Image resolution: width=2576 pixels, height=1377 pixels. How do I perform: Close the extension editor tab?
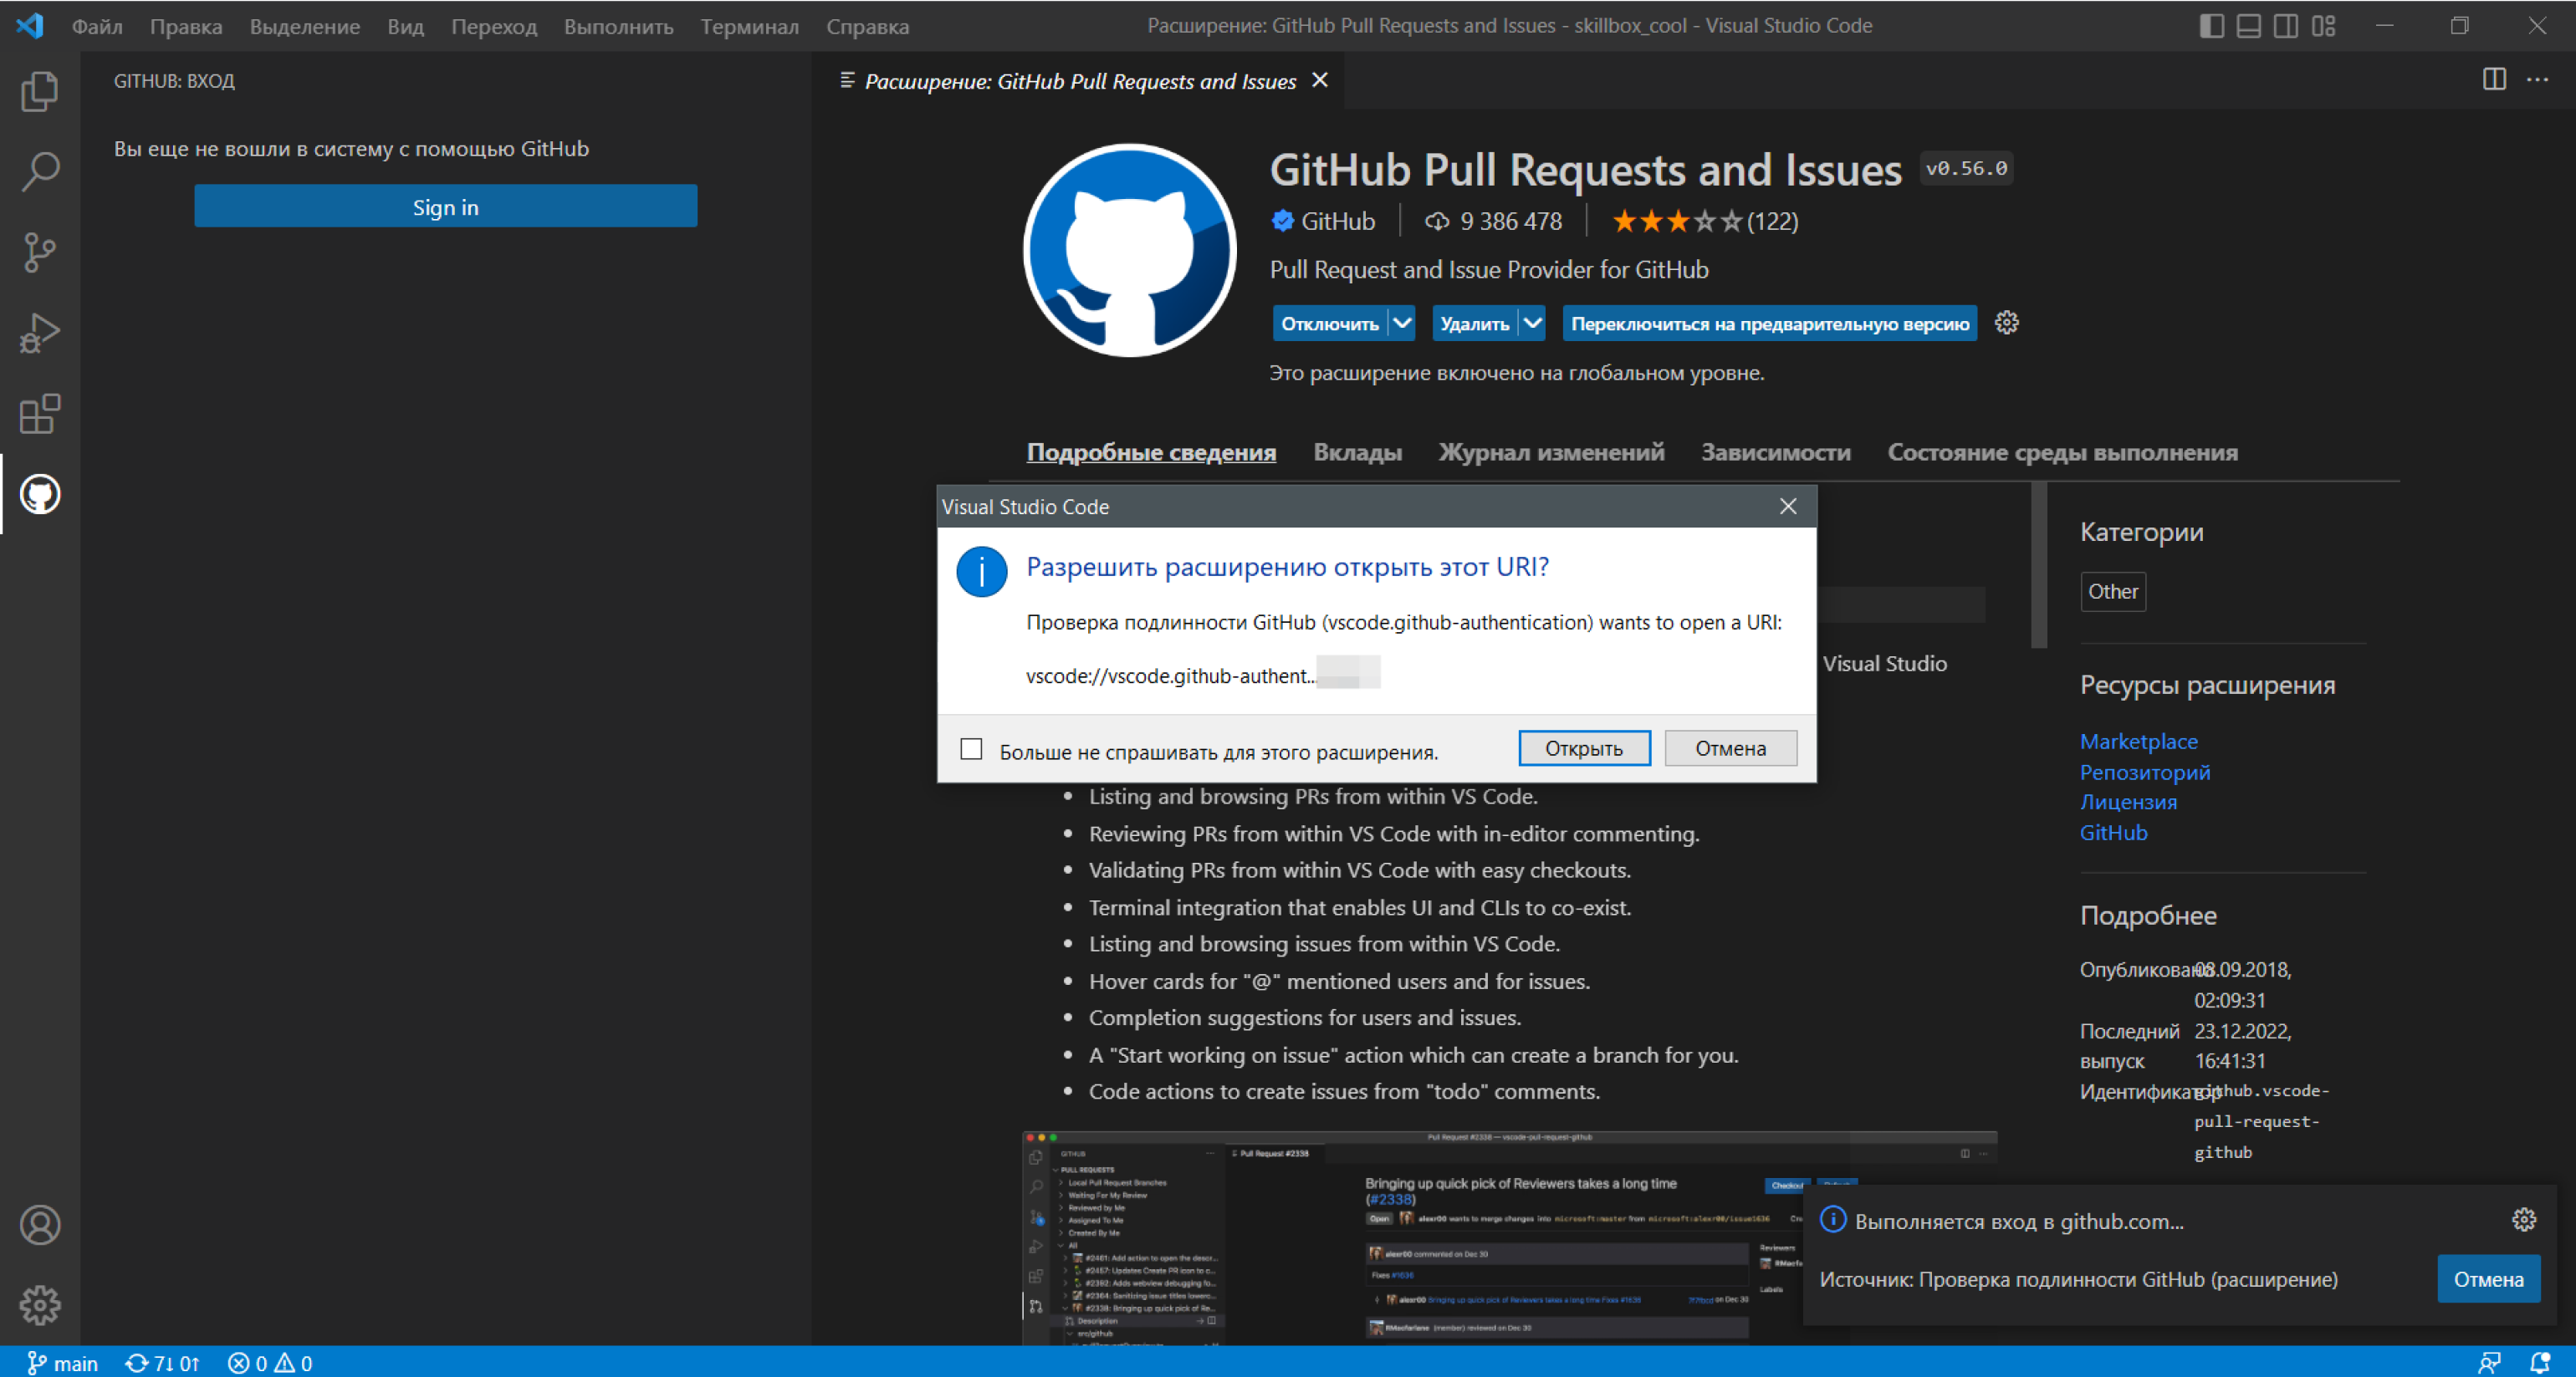coord(1320,80)
